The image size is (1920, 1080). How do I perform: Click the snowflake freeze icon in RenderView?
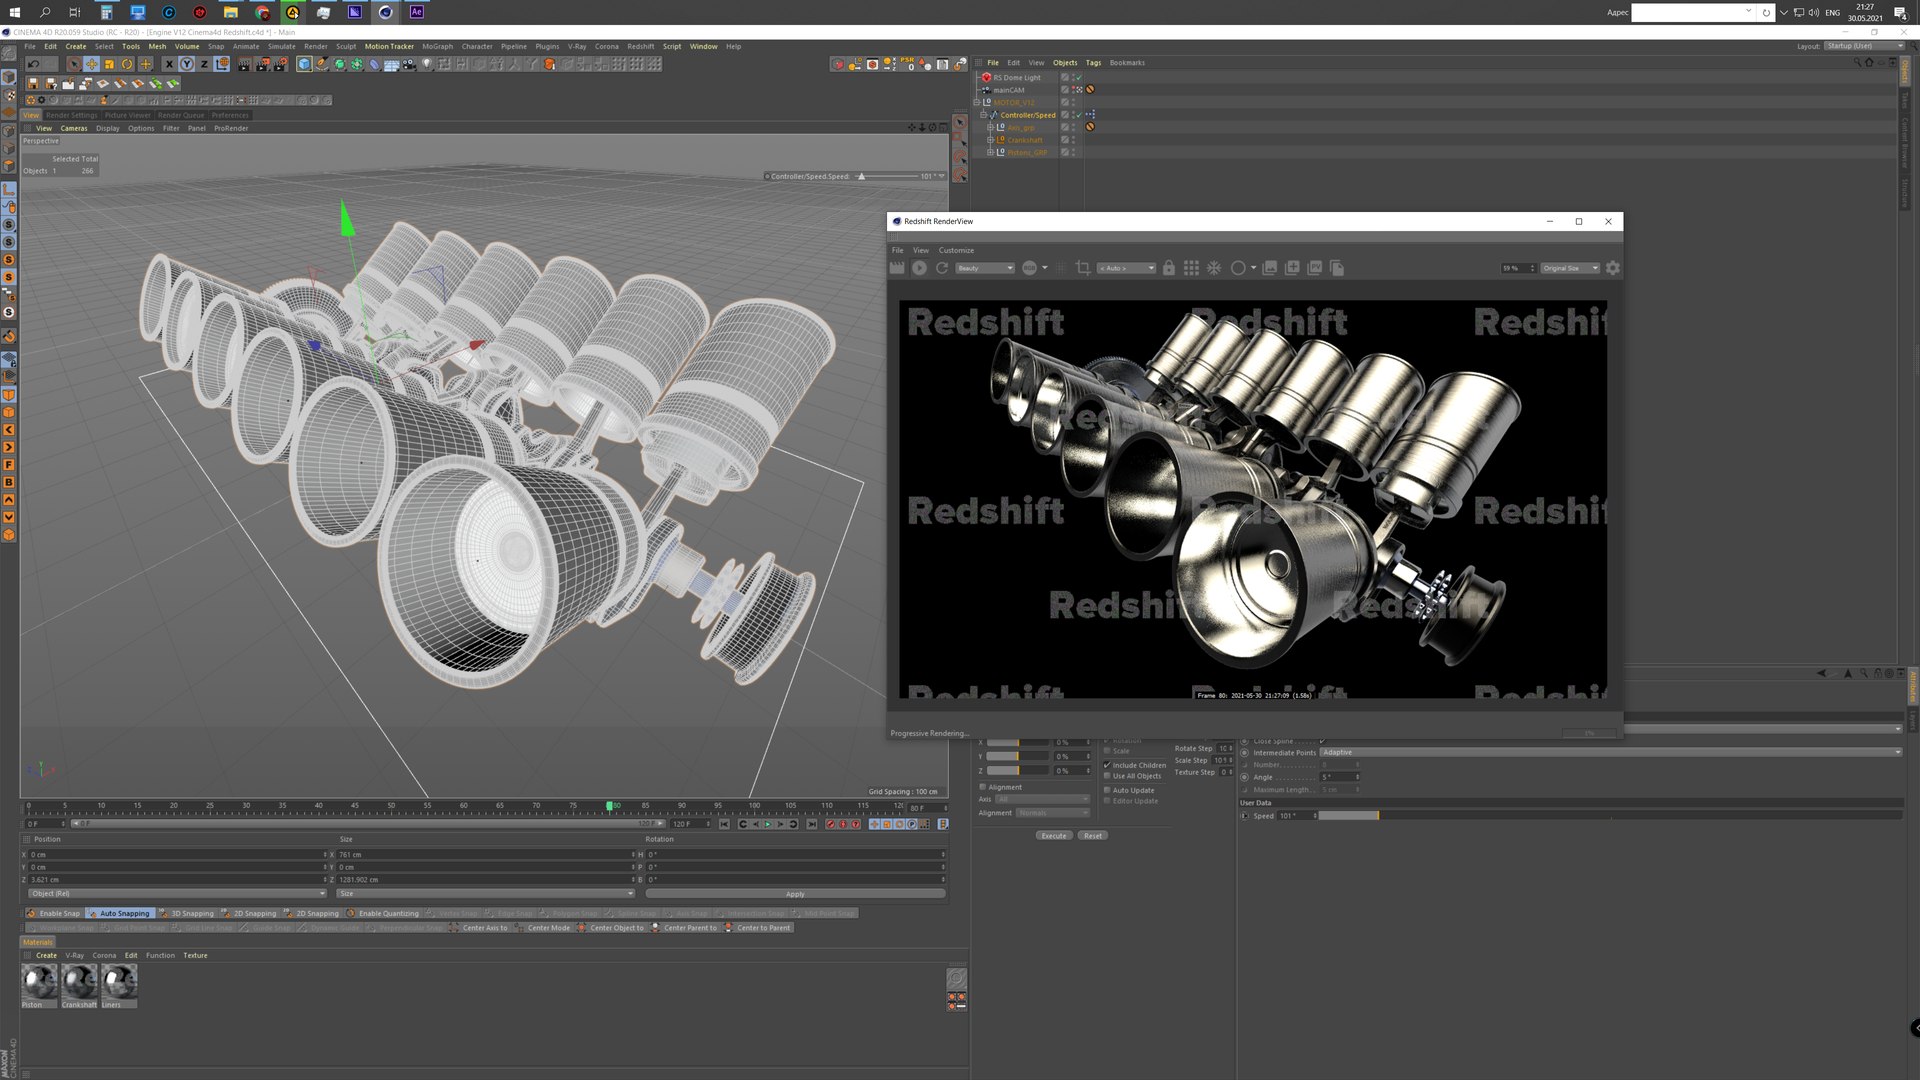pos(1214,268)
